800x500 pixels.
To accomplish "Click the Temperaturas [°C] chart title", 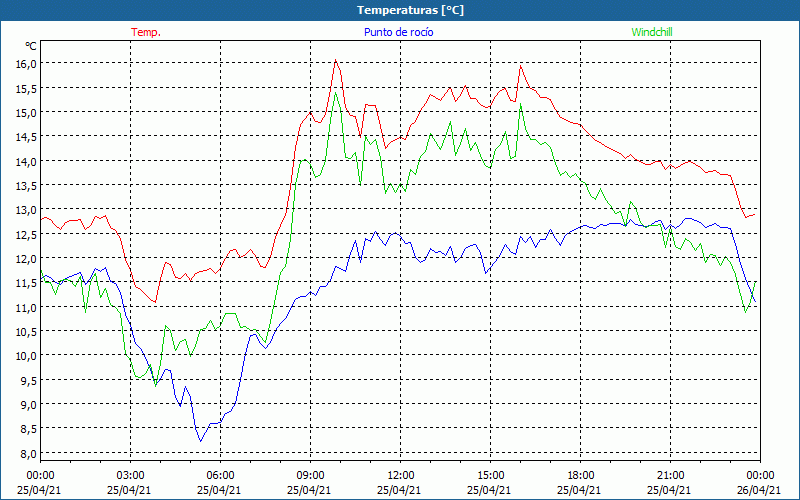I will (x=410, y=10).
